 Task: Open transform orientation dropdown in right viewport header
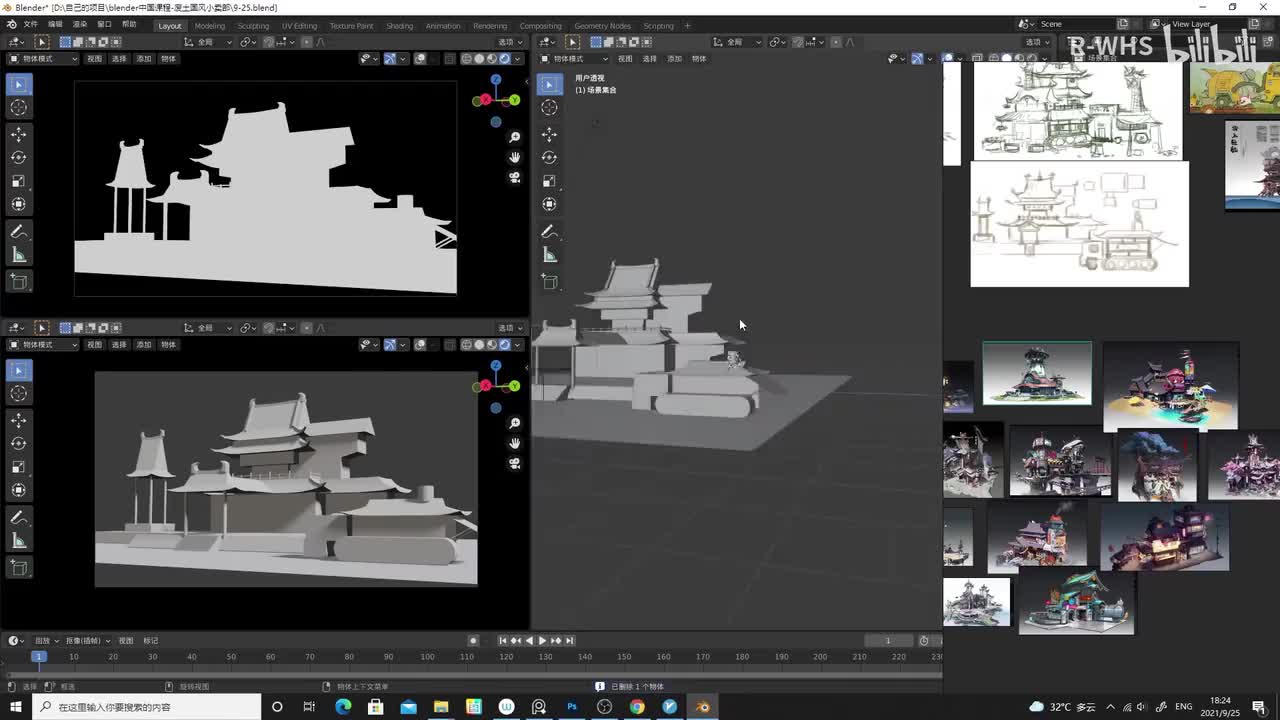tap(735, 42)
